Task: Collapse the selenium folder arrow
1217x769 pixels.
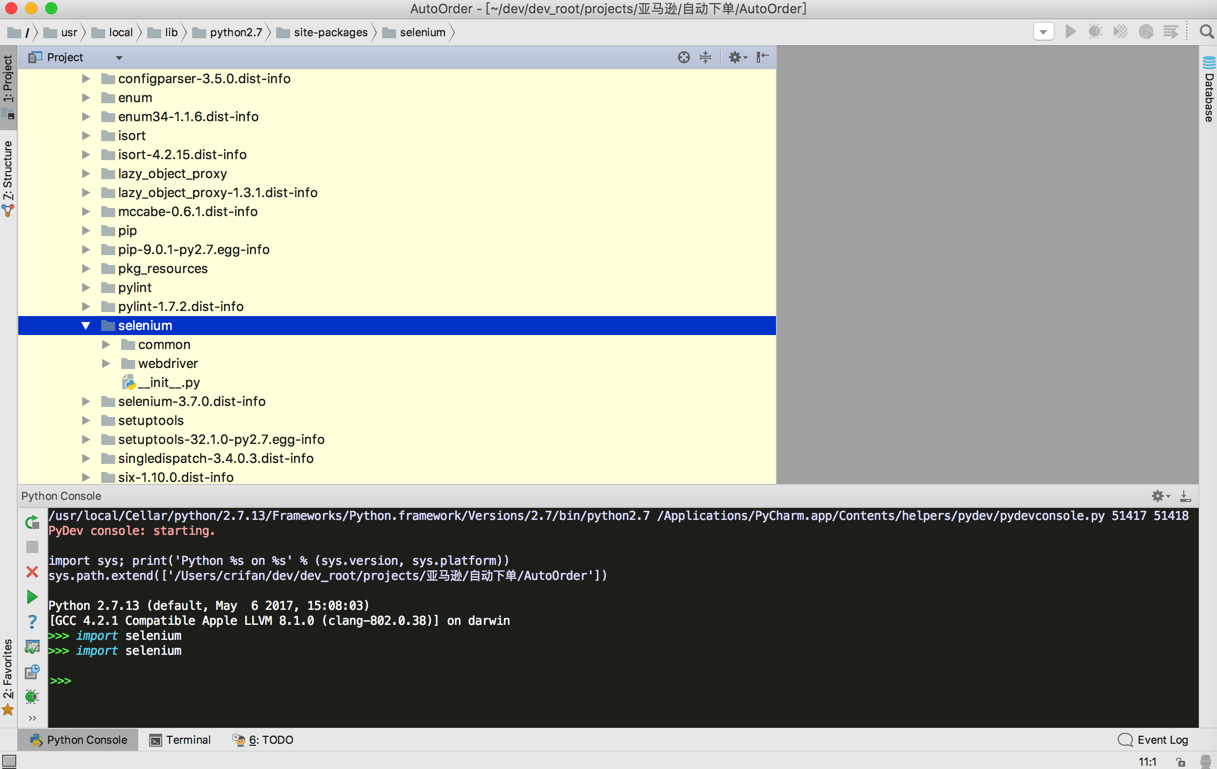Action: click(x=86, y=326)
